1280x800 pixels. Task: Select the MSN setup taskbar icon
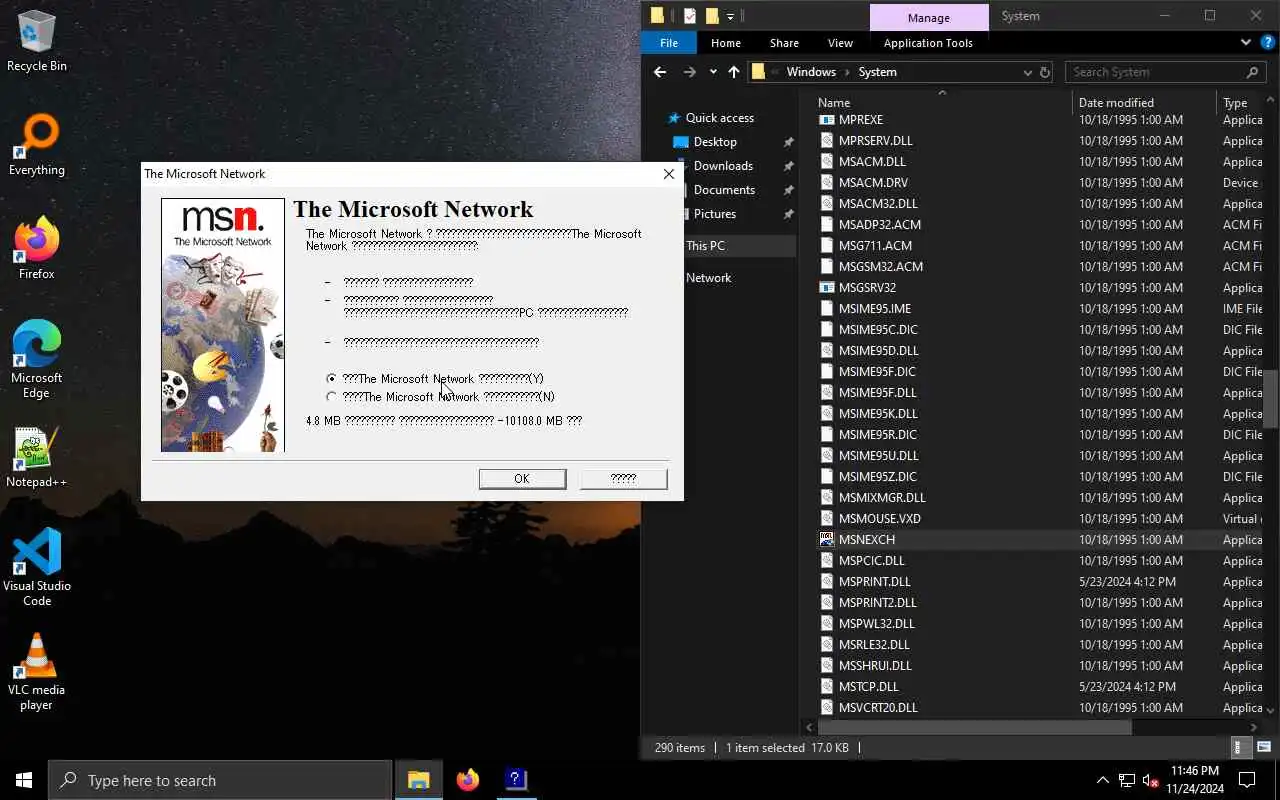tap(516, 780)
